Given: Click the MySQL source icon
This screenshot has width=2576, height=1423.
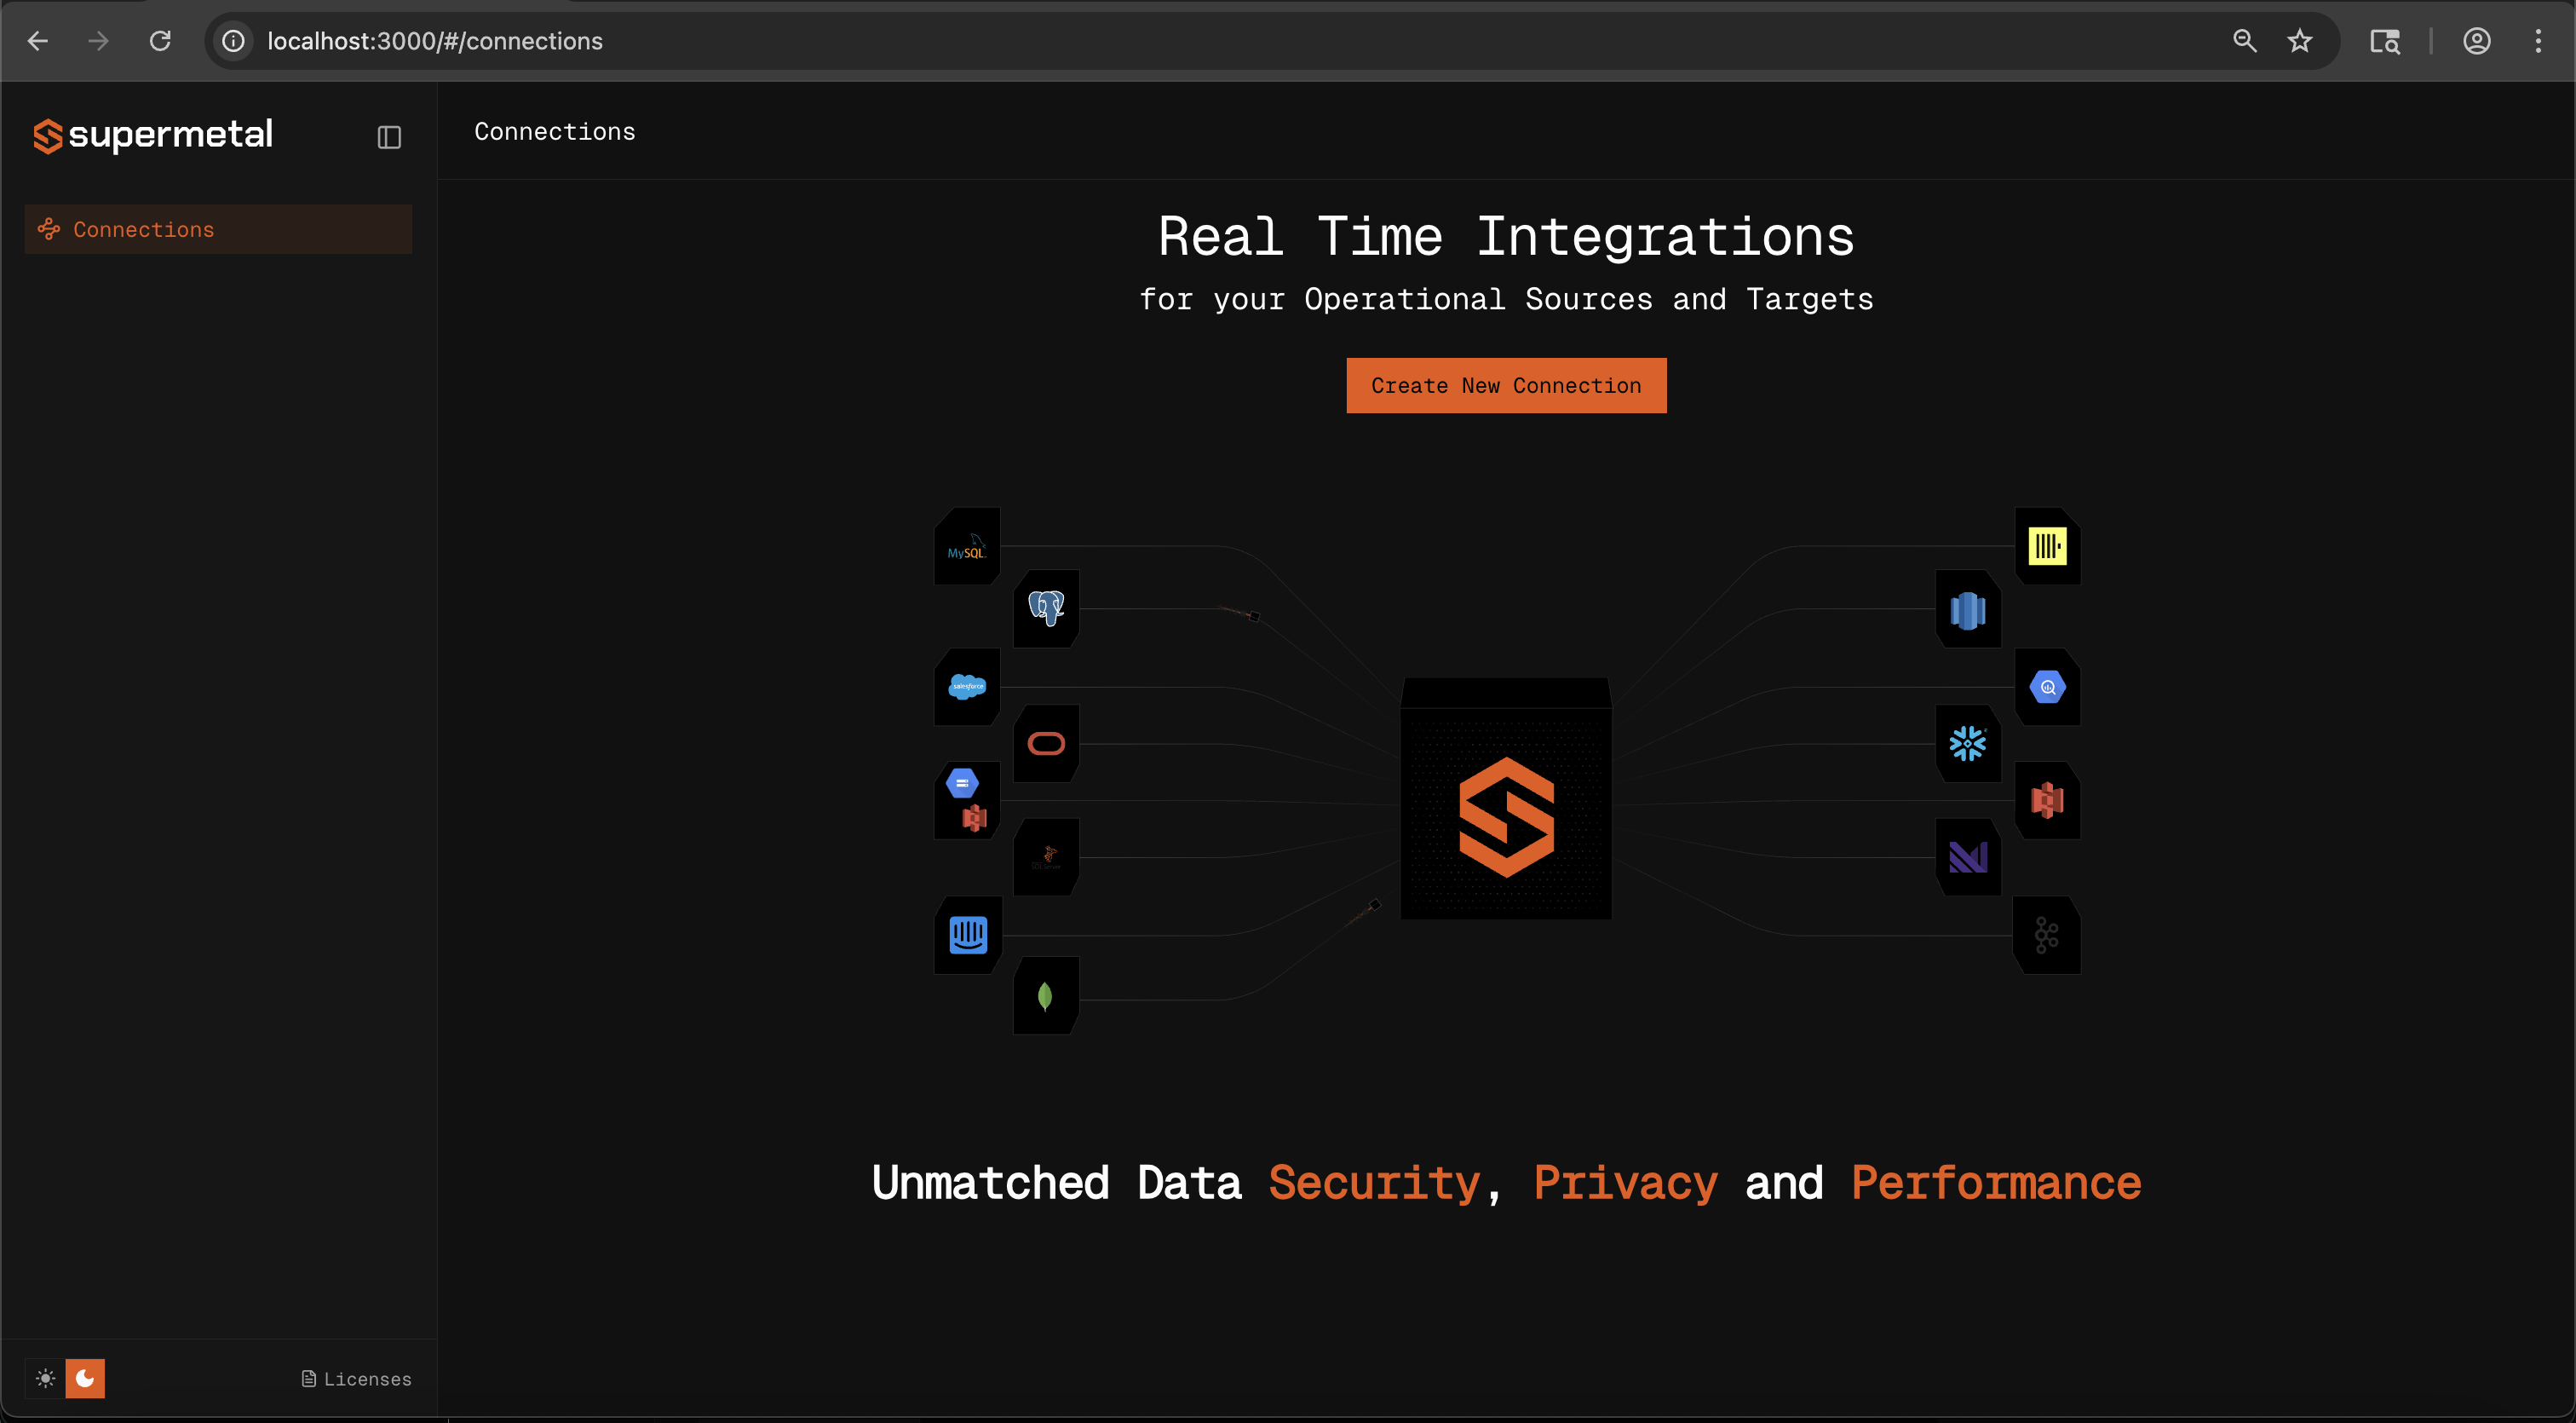Looking at the screenshot, I should click(x=966, y=548).
